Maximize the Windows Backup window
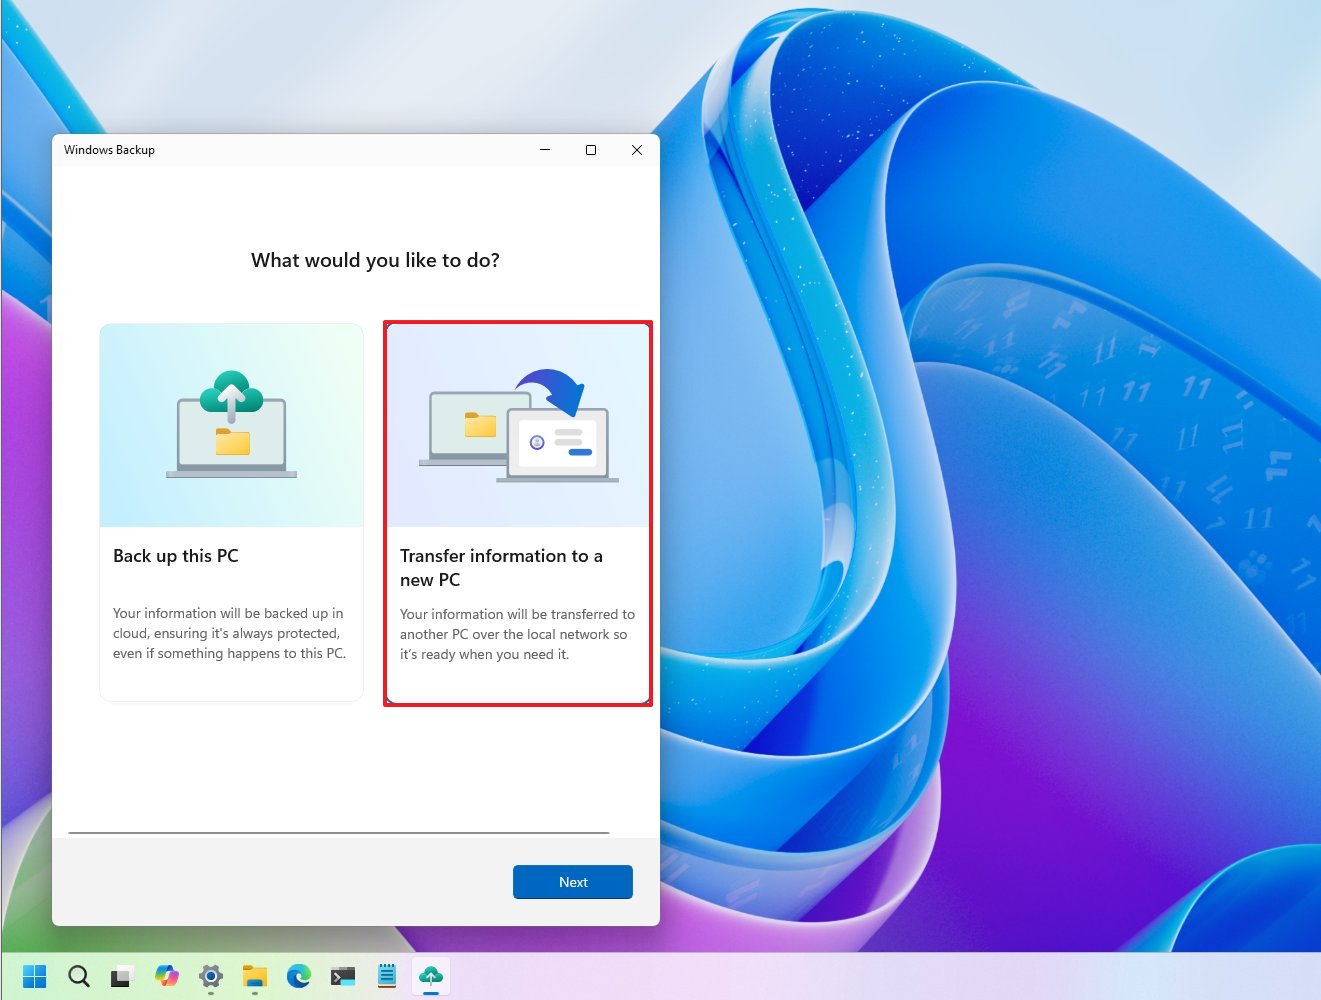The height and width of the screenshot is (1000, 1321). click(x=591, y=150)
